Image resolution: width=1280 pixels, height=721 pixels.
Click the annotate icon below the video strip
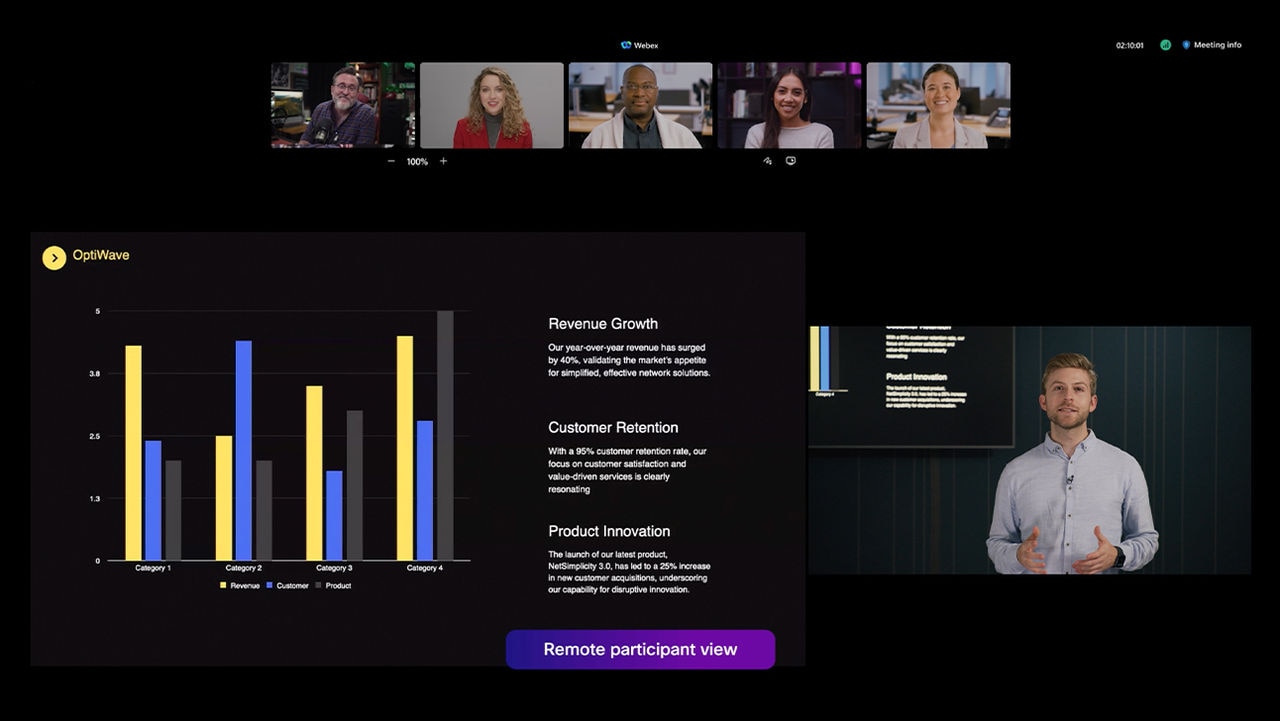767,161
